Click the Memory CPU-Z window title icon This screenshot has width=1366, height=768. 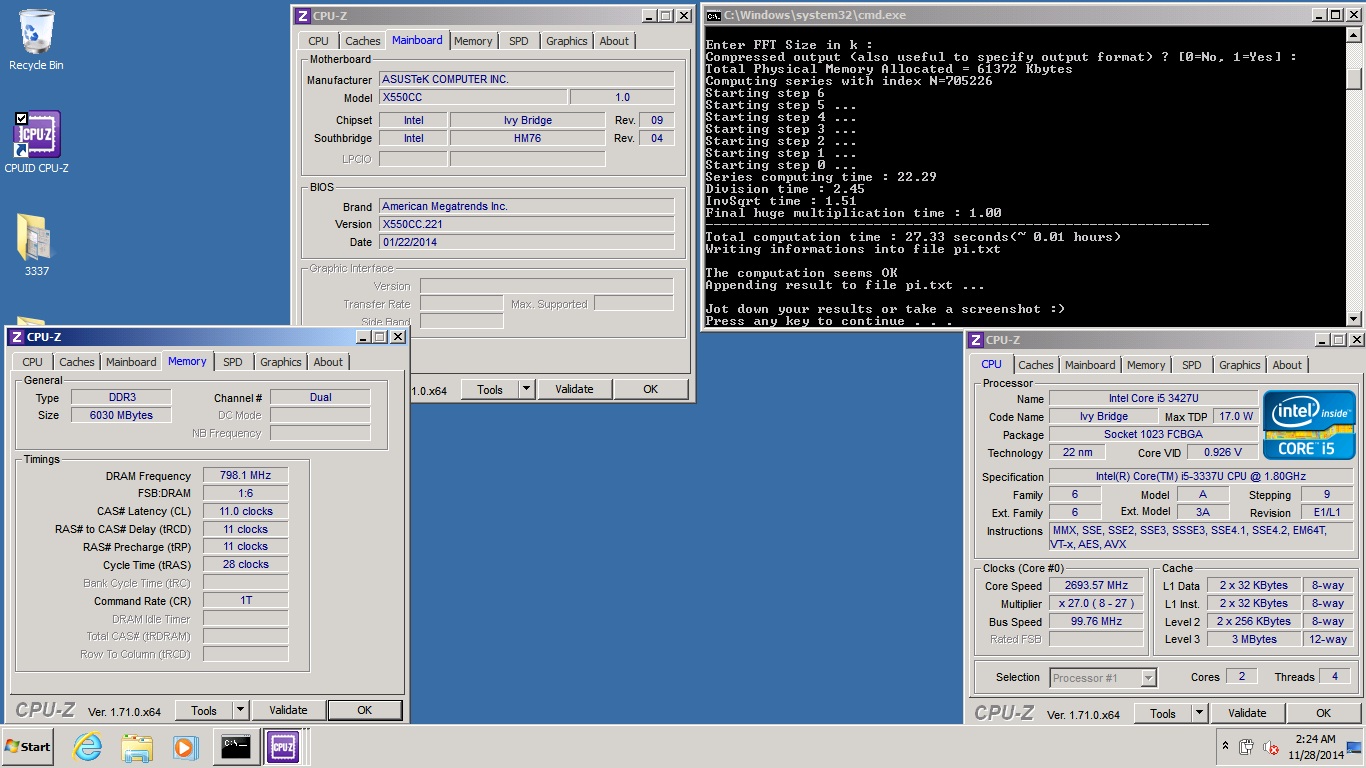[17, 337]
